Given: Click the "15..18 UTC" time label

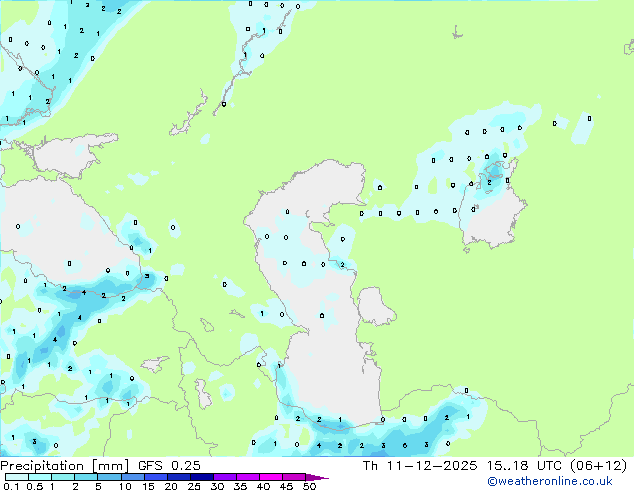Looking at the screenshot, I should coord(524,466).
